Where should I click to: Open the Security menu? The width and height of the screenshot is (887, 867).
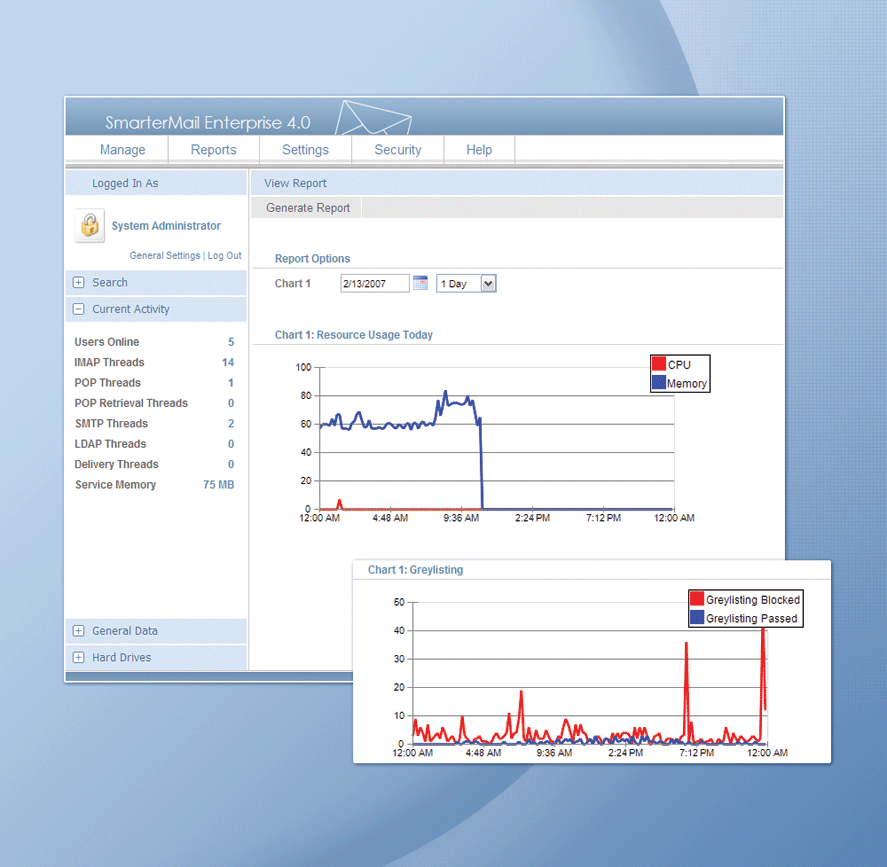398,150
